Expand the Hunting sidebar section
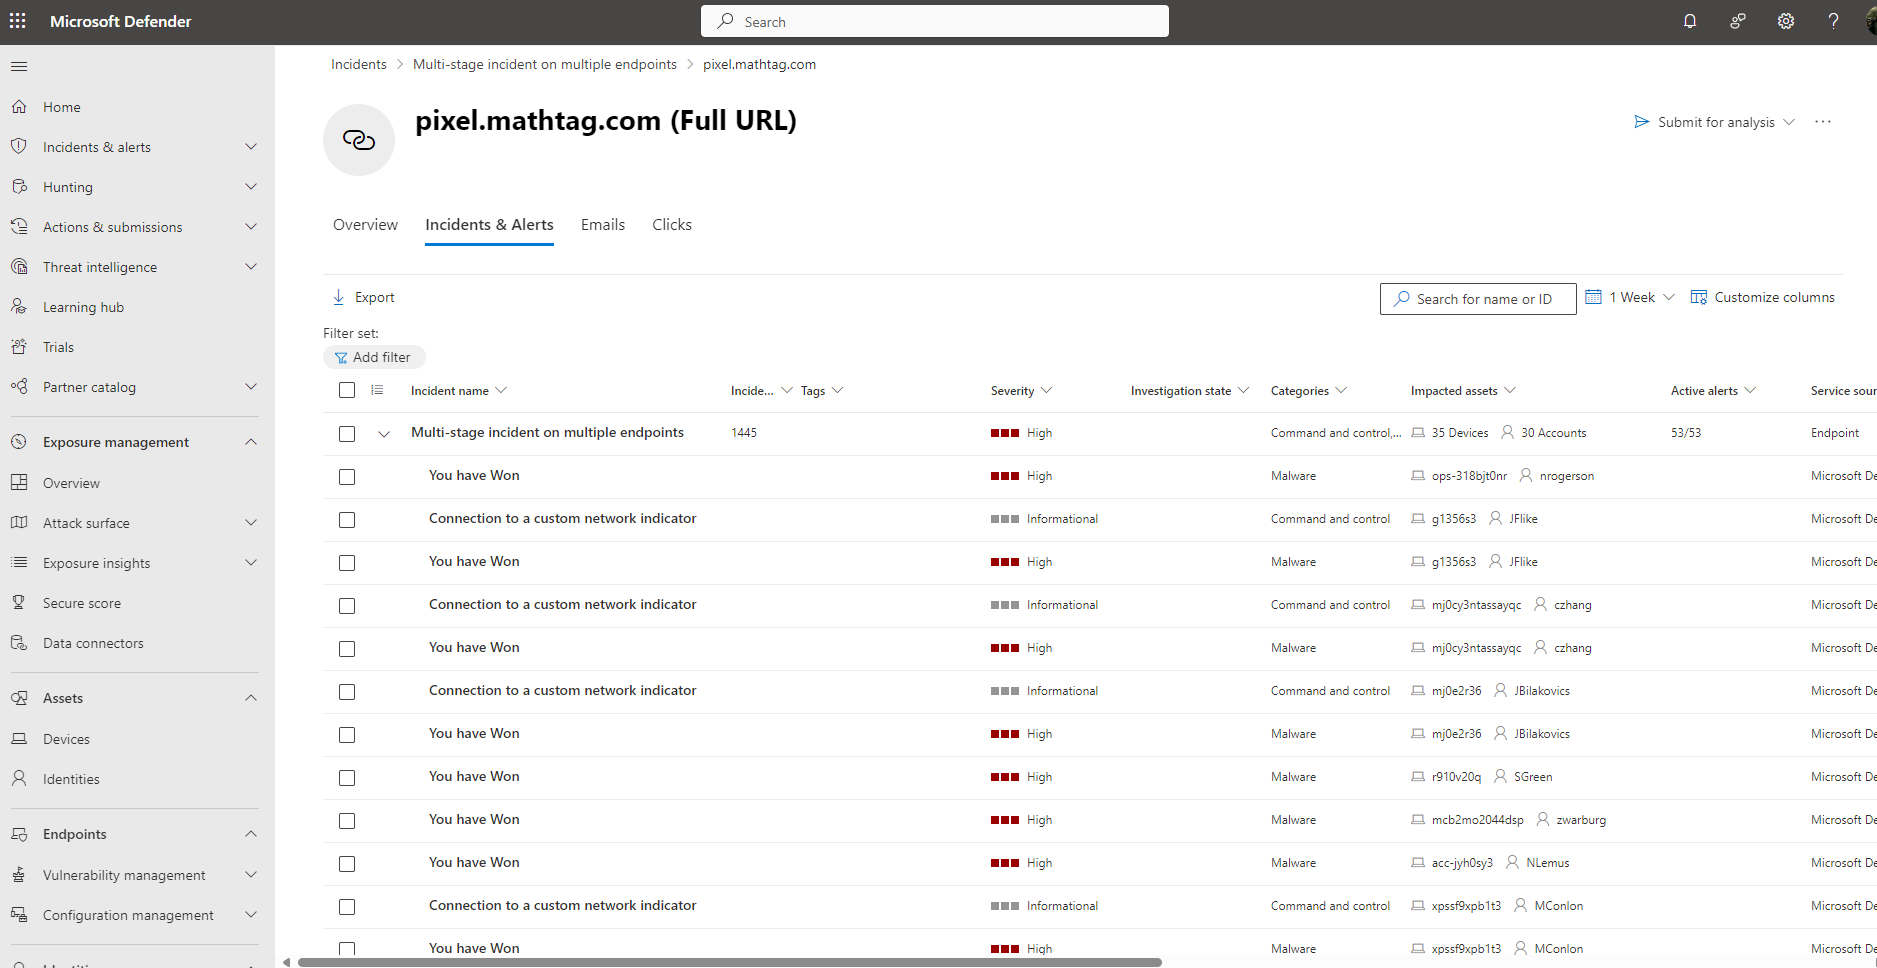This screenshot has height=968, width=1877. [251, 187]
